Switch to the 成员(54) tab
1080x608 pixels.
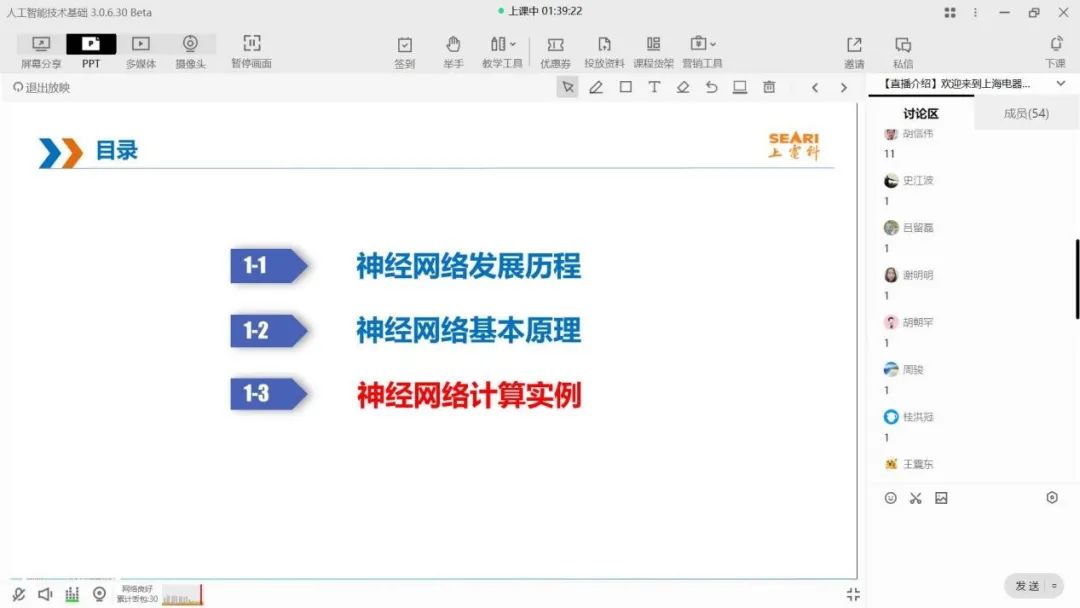coord(1026,114)
